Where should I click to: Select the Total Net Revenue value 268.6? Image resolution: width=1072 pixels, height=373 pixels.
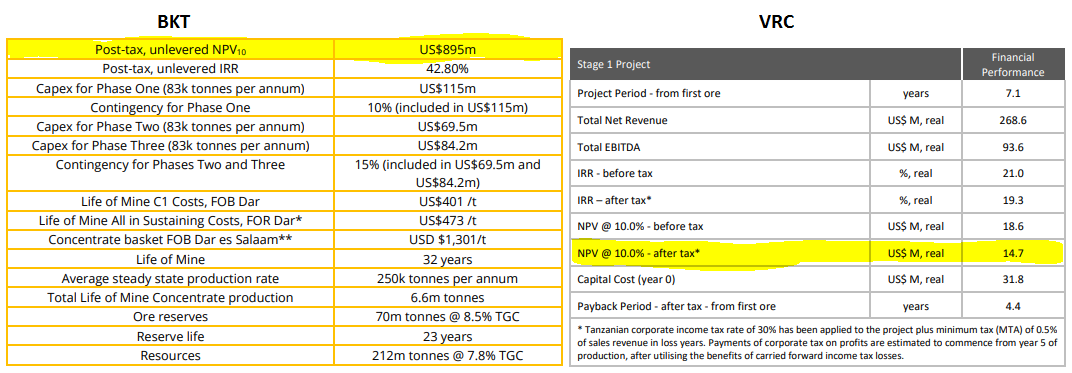pos(1013,120)
